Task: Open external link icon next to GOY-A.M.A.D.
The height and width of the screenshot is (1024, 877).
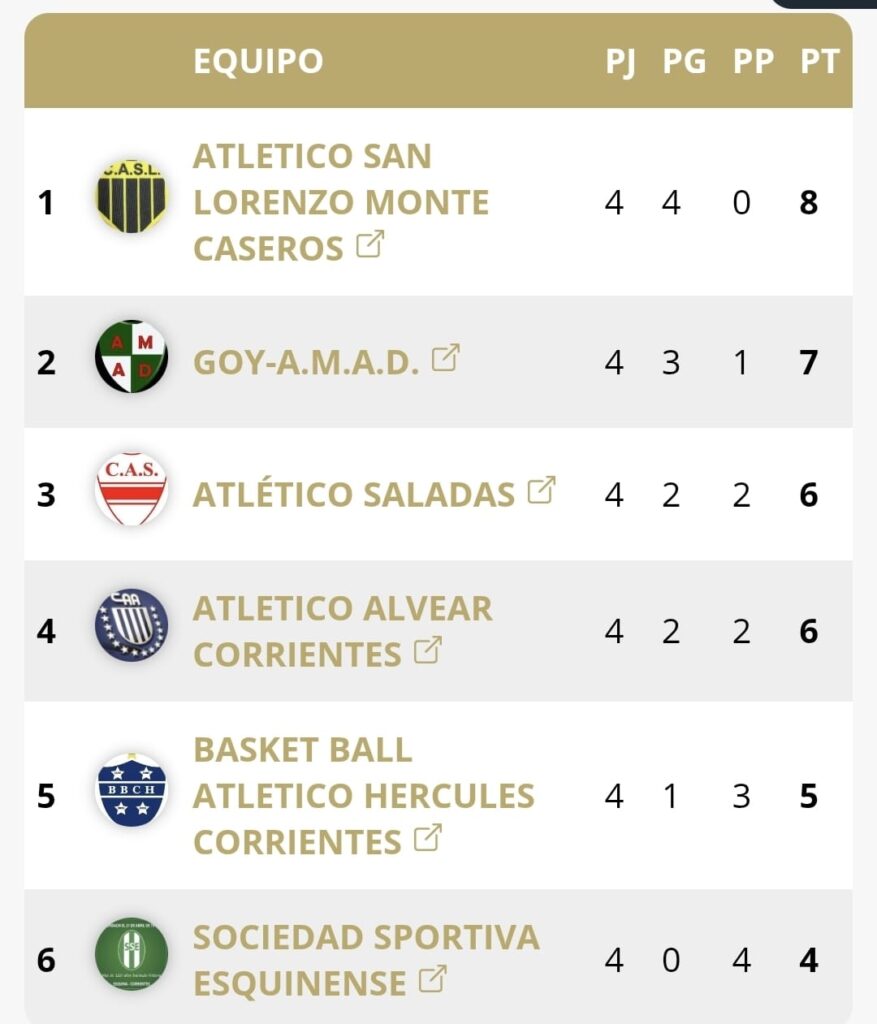Action: click(446, 357)
